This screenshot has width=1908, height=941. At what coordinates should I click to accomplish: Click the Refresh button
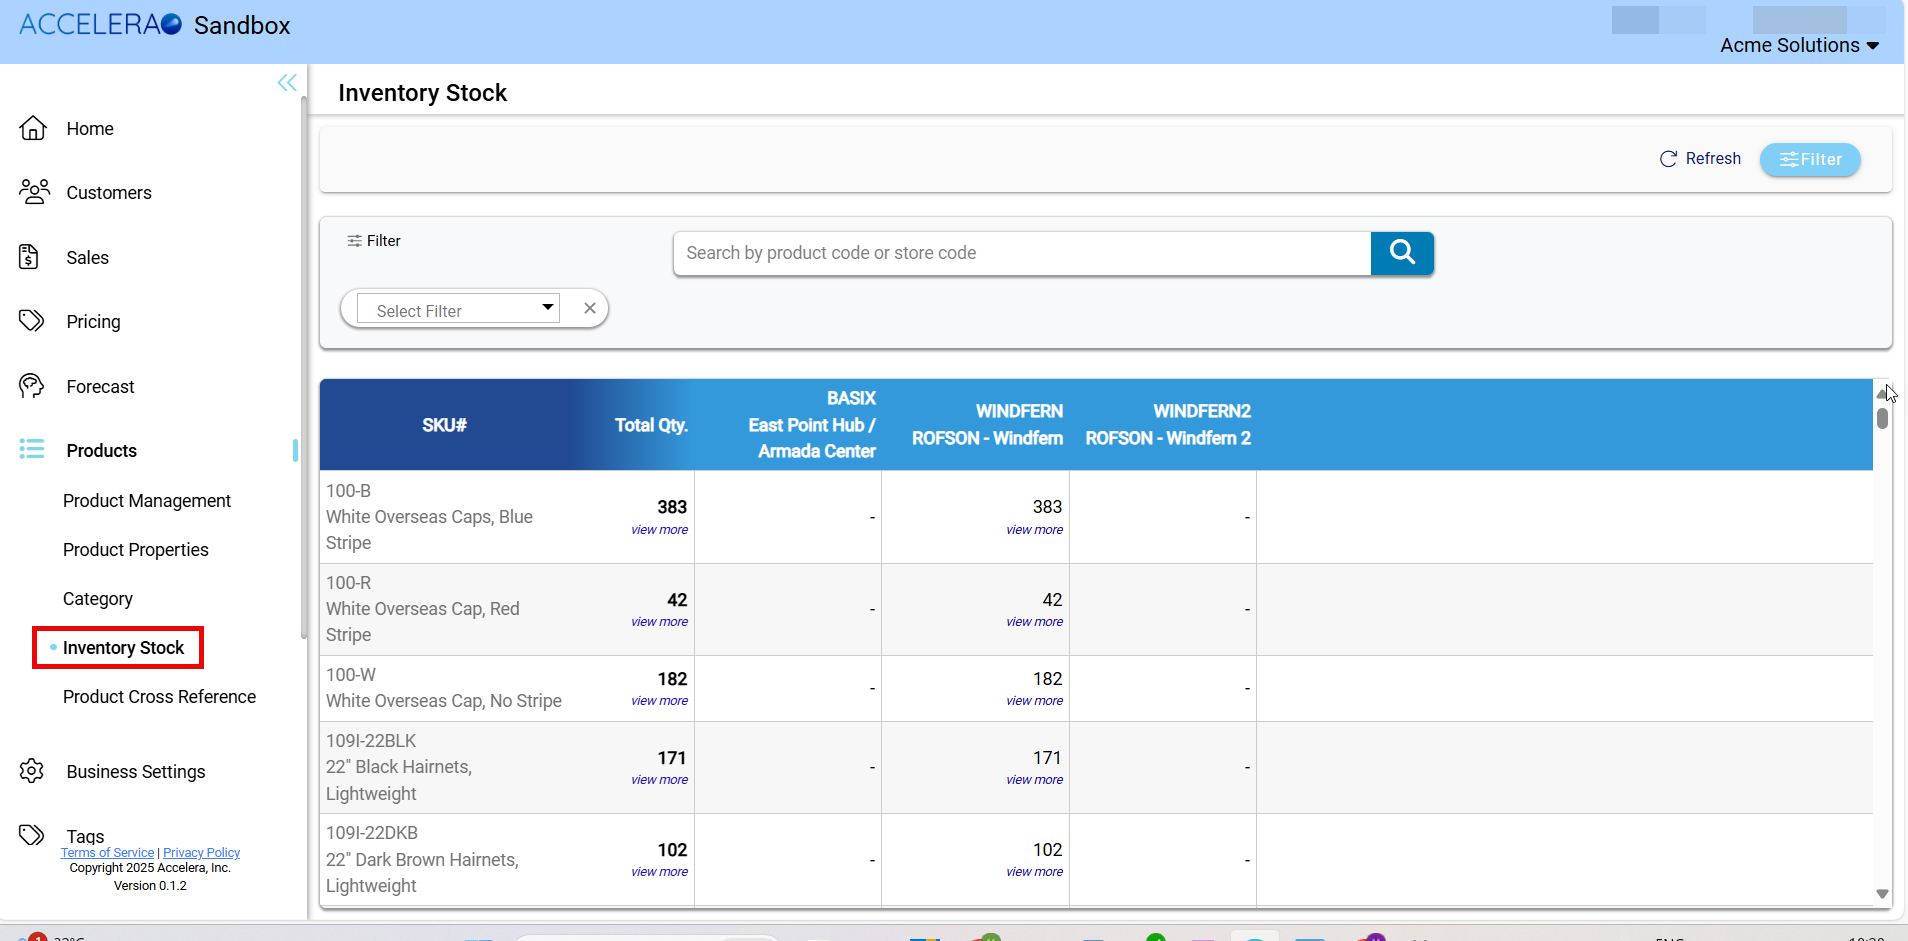(x=1700, y=159)
